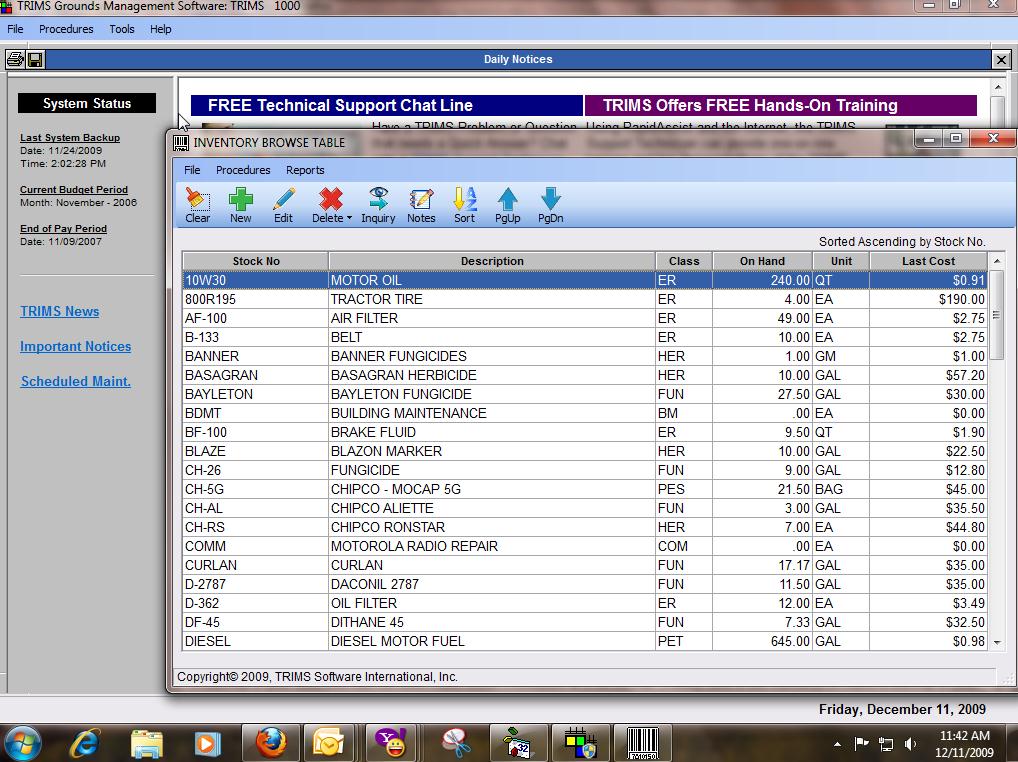
Task: Open the TRIMS News link
Action: pos(60,311)
